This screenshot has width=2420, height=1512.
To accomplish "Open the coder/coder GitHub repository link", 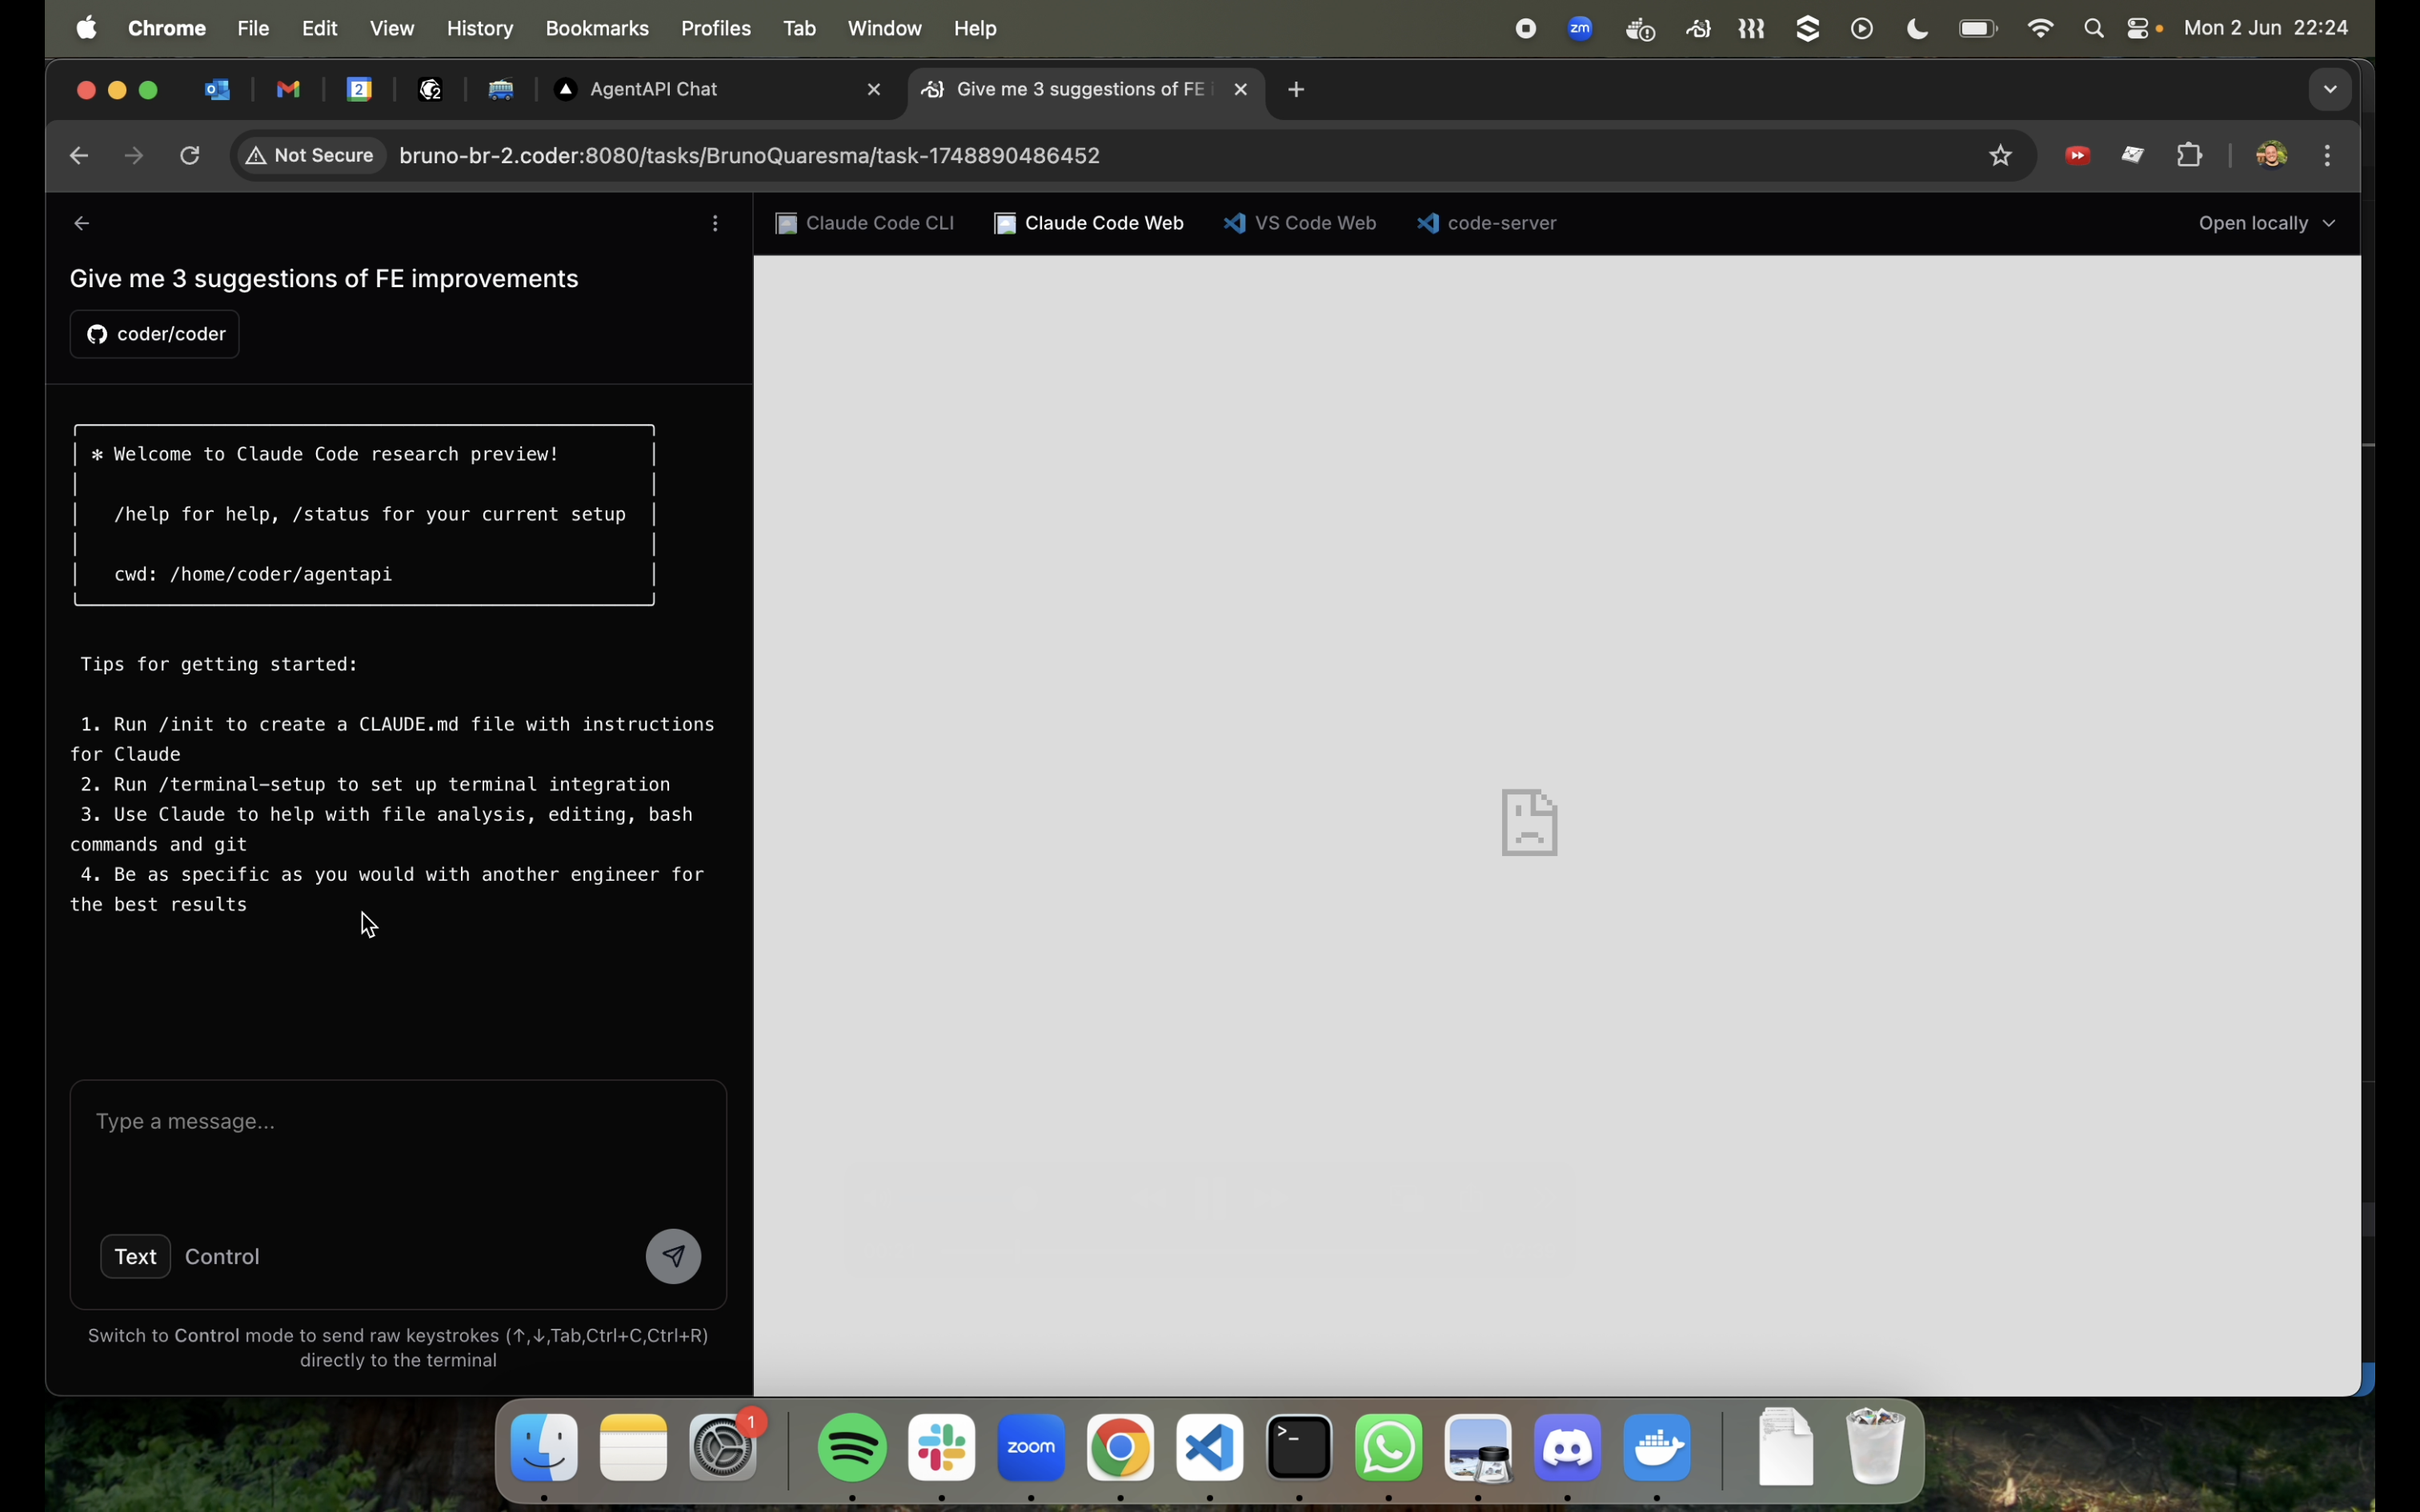I will click(x=155, y=334).
